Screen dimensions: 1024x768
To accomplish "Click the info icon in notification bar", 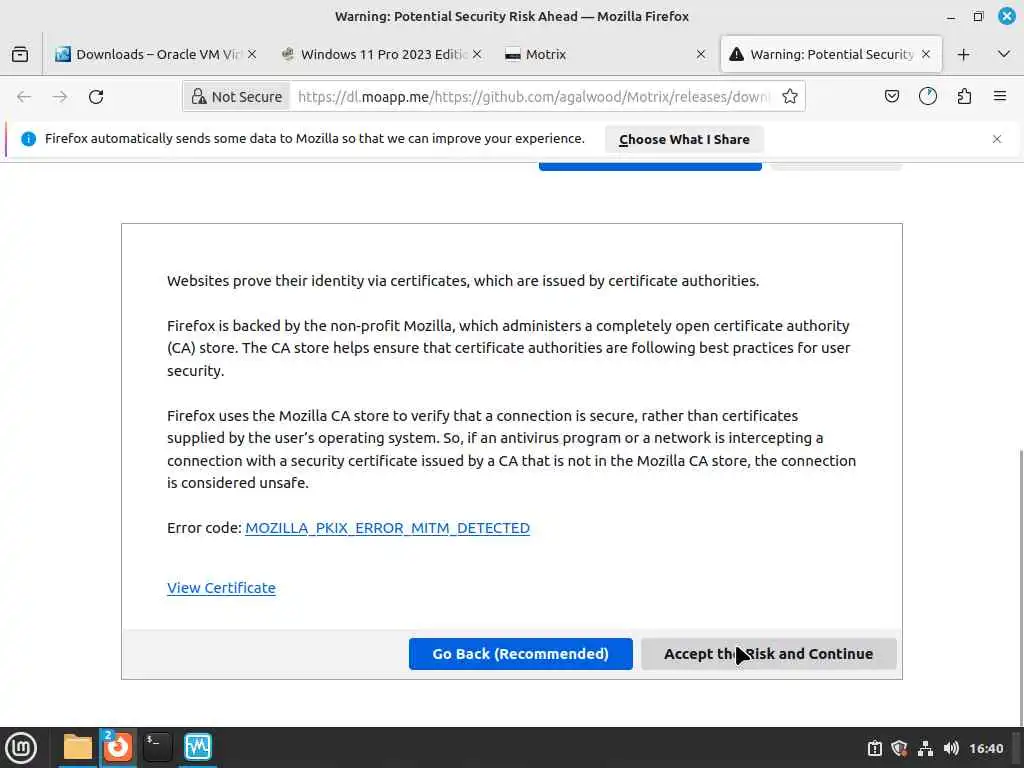I will tap(28, 139).
